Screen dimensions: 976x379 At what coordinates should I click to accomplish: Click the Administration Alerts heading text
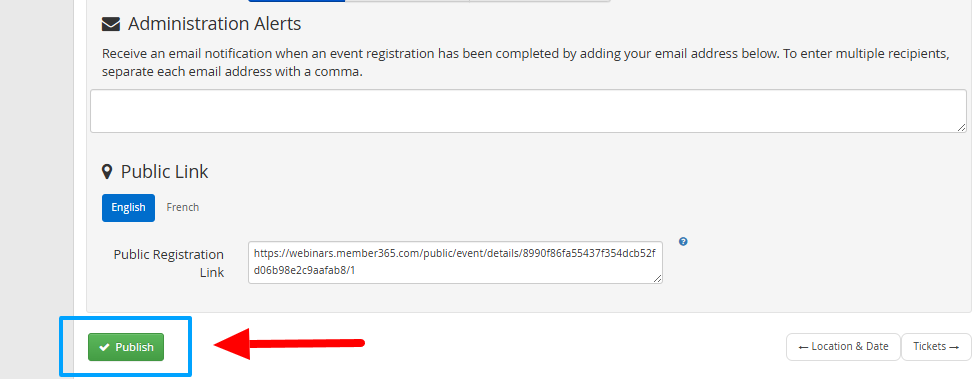tap(215, 24)
